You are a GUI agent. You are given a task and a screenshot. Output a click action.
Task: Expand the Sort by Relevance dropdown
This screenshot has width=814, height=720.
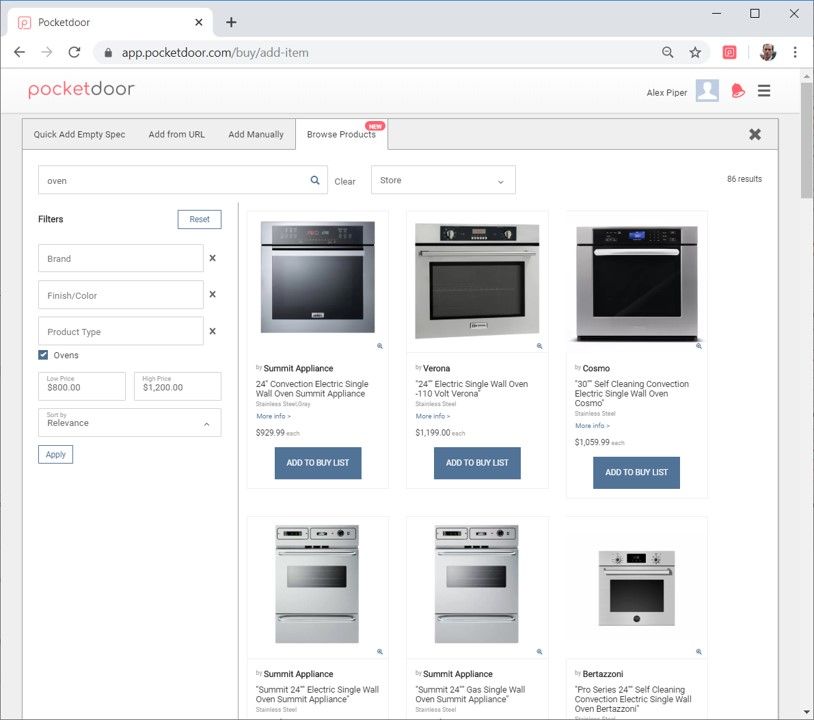(130, 423)
